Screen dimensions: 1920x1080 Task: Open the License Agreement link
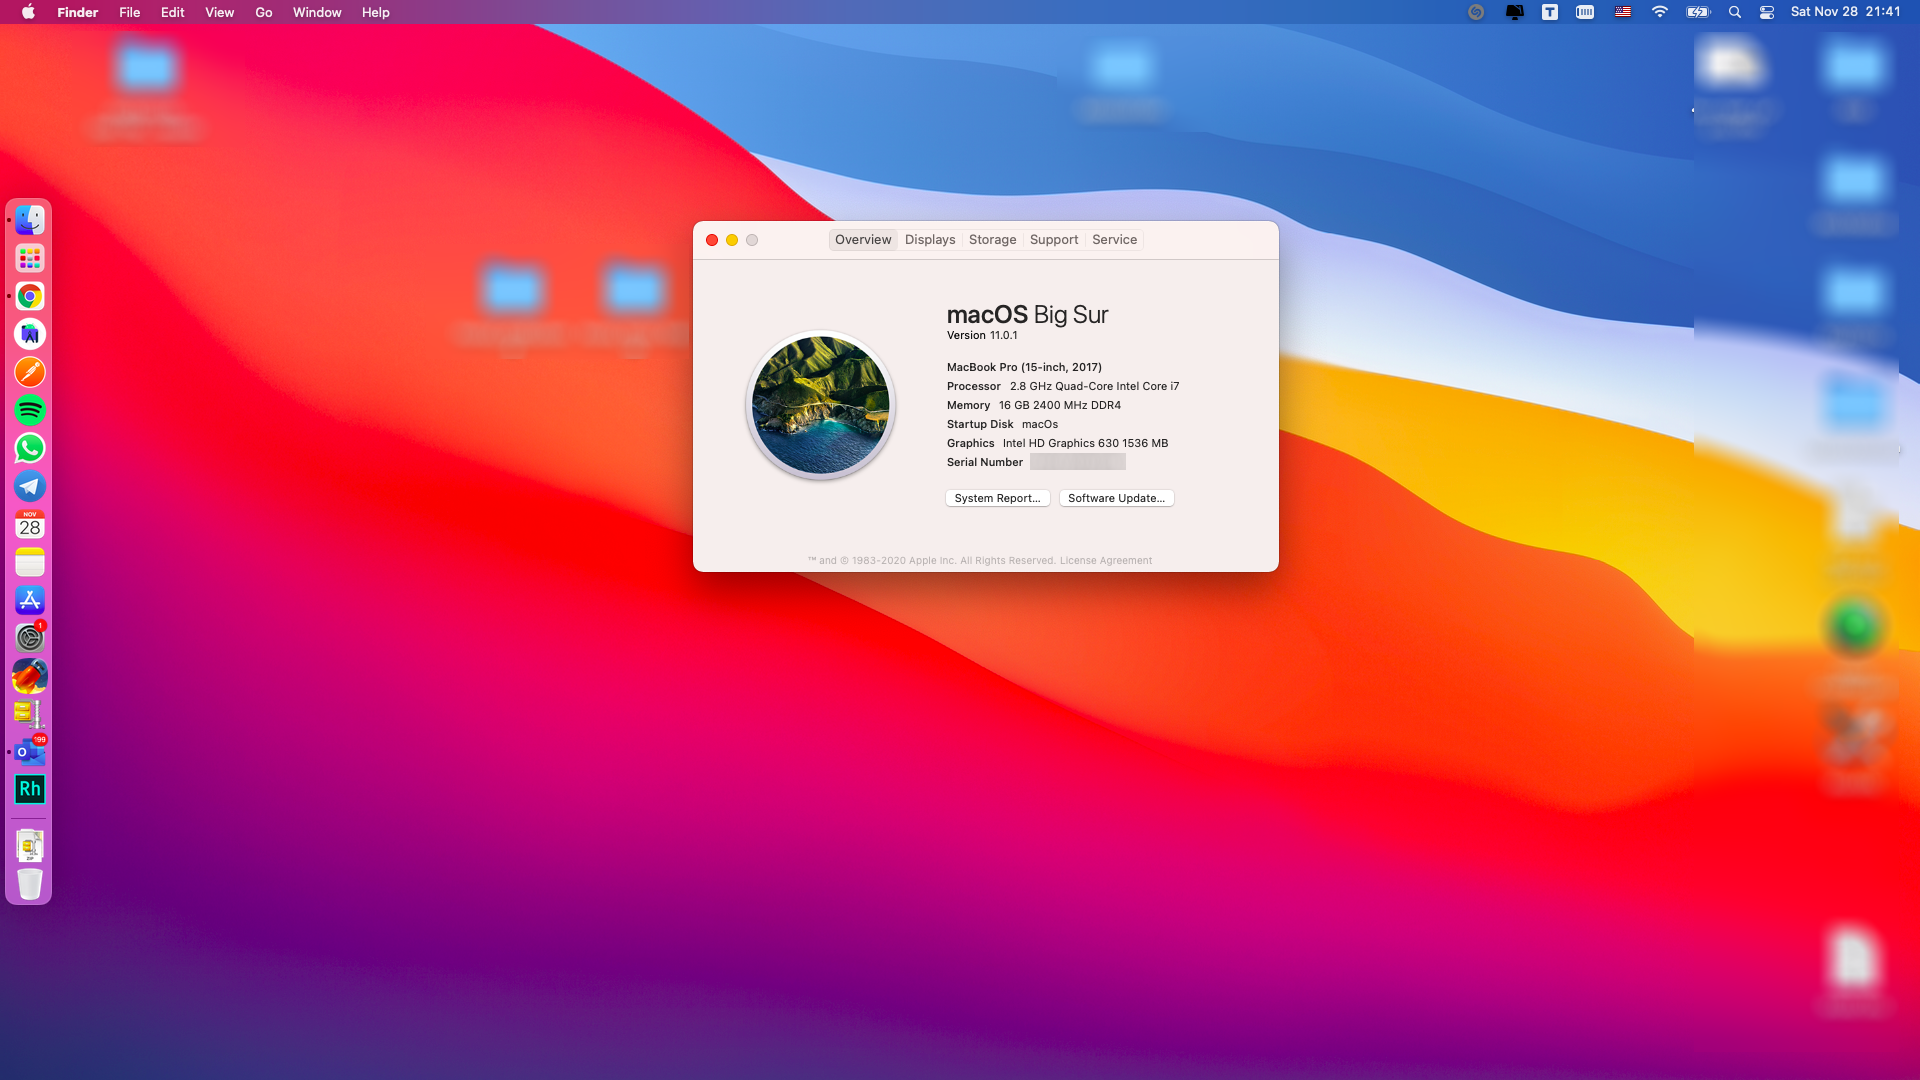click(x=1105, y=561)
